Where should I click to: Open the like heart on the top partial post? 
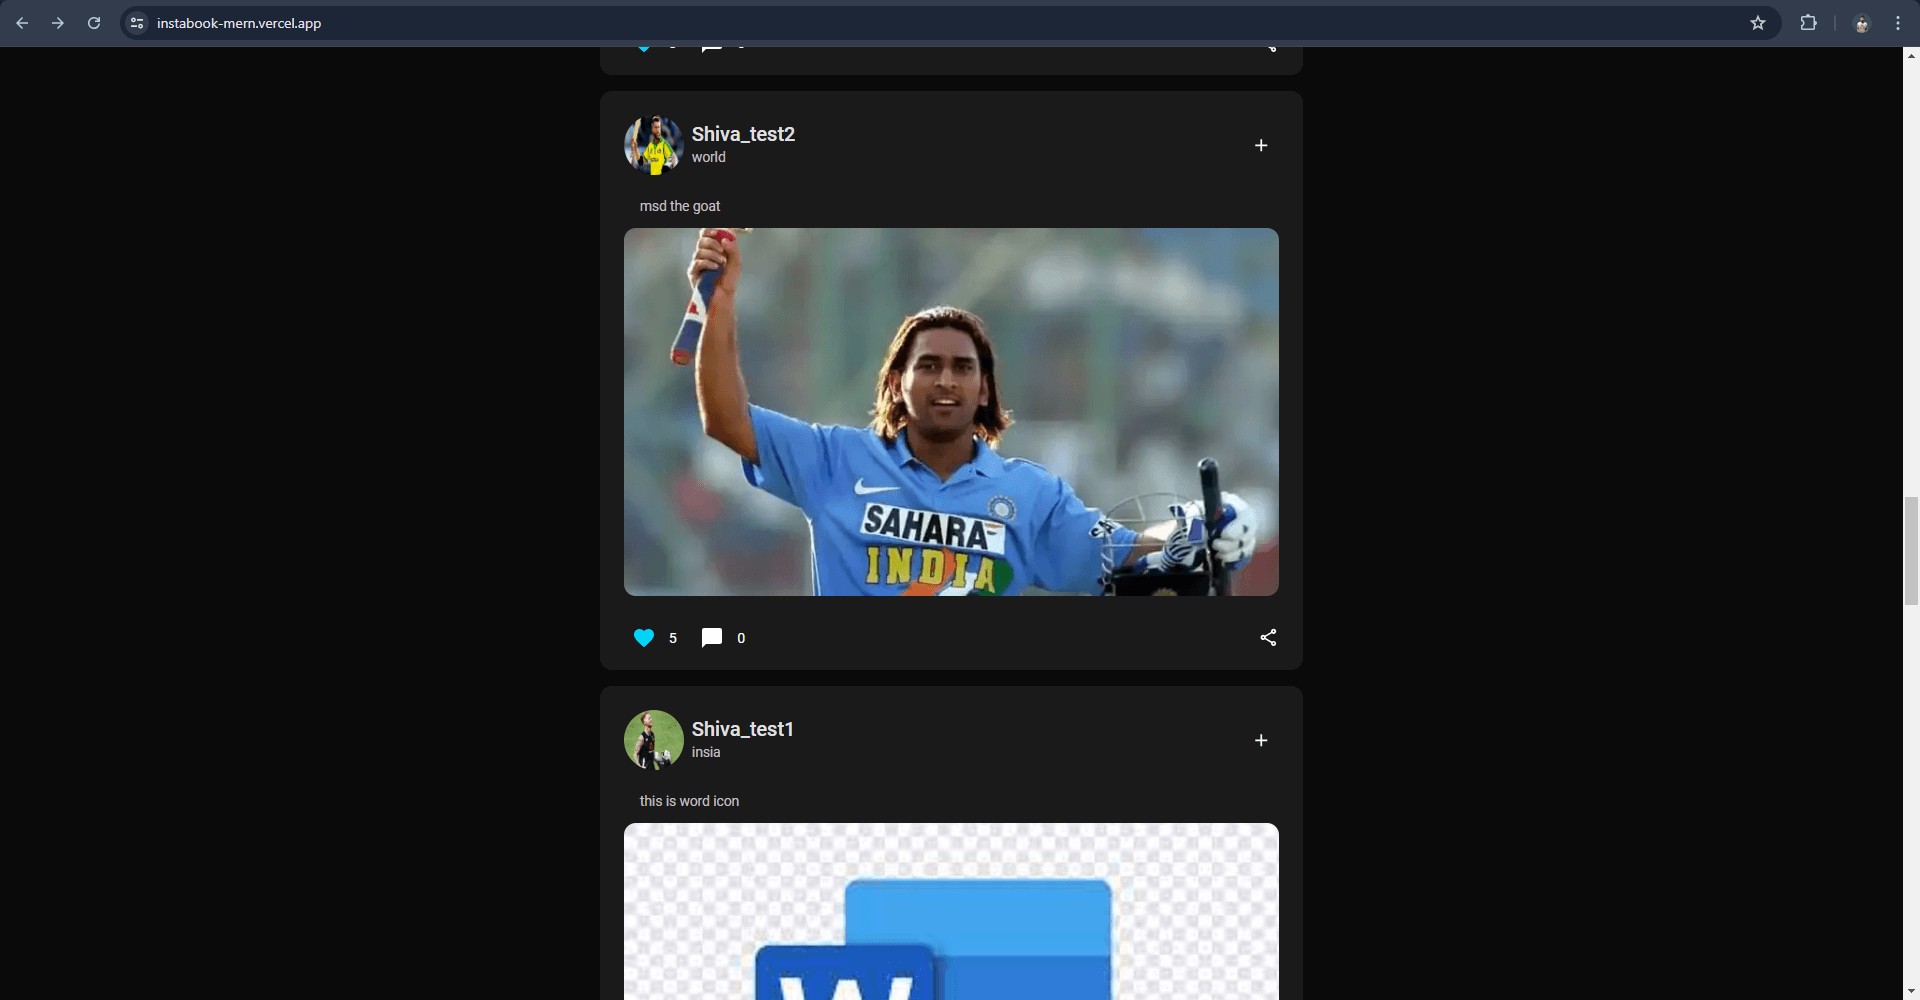644,44
